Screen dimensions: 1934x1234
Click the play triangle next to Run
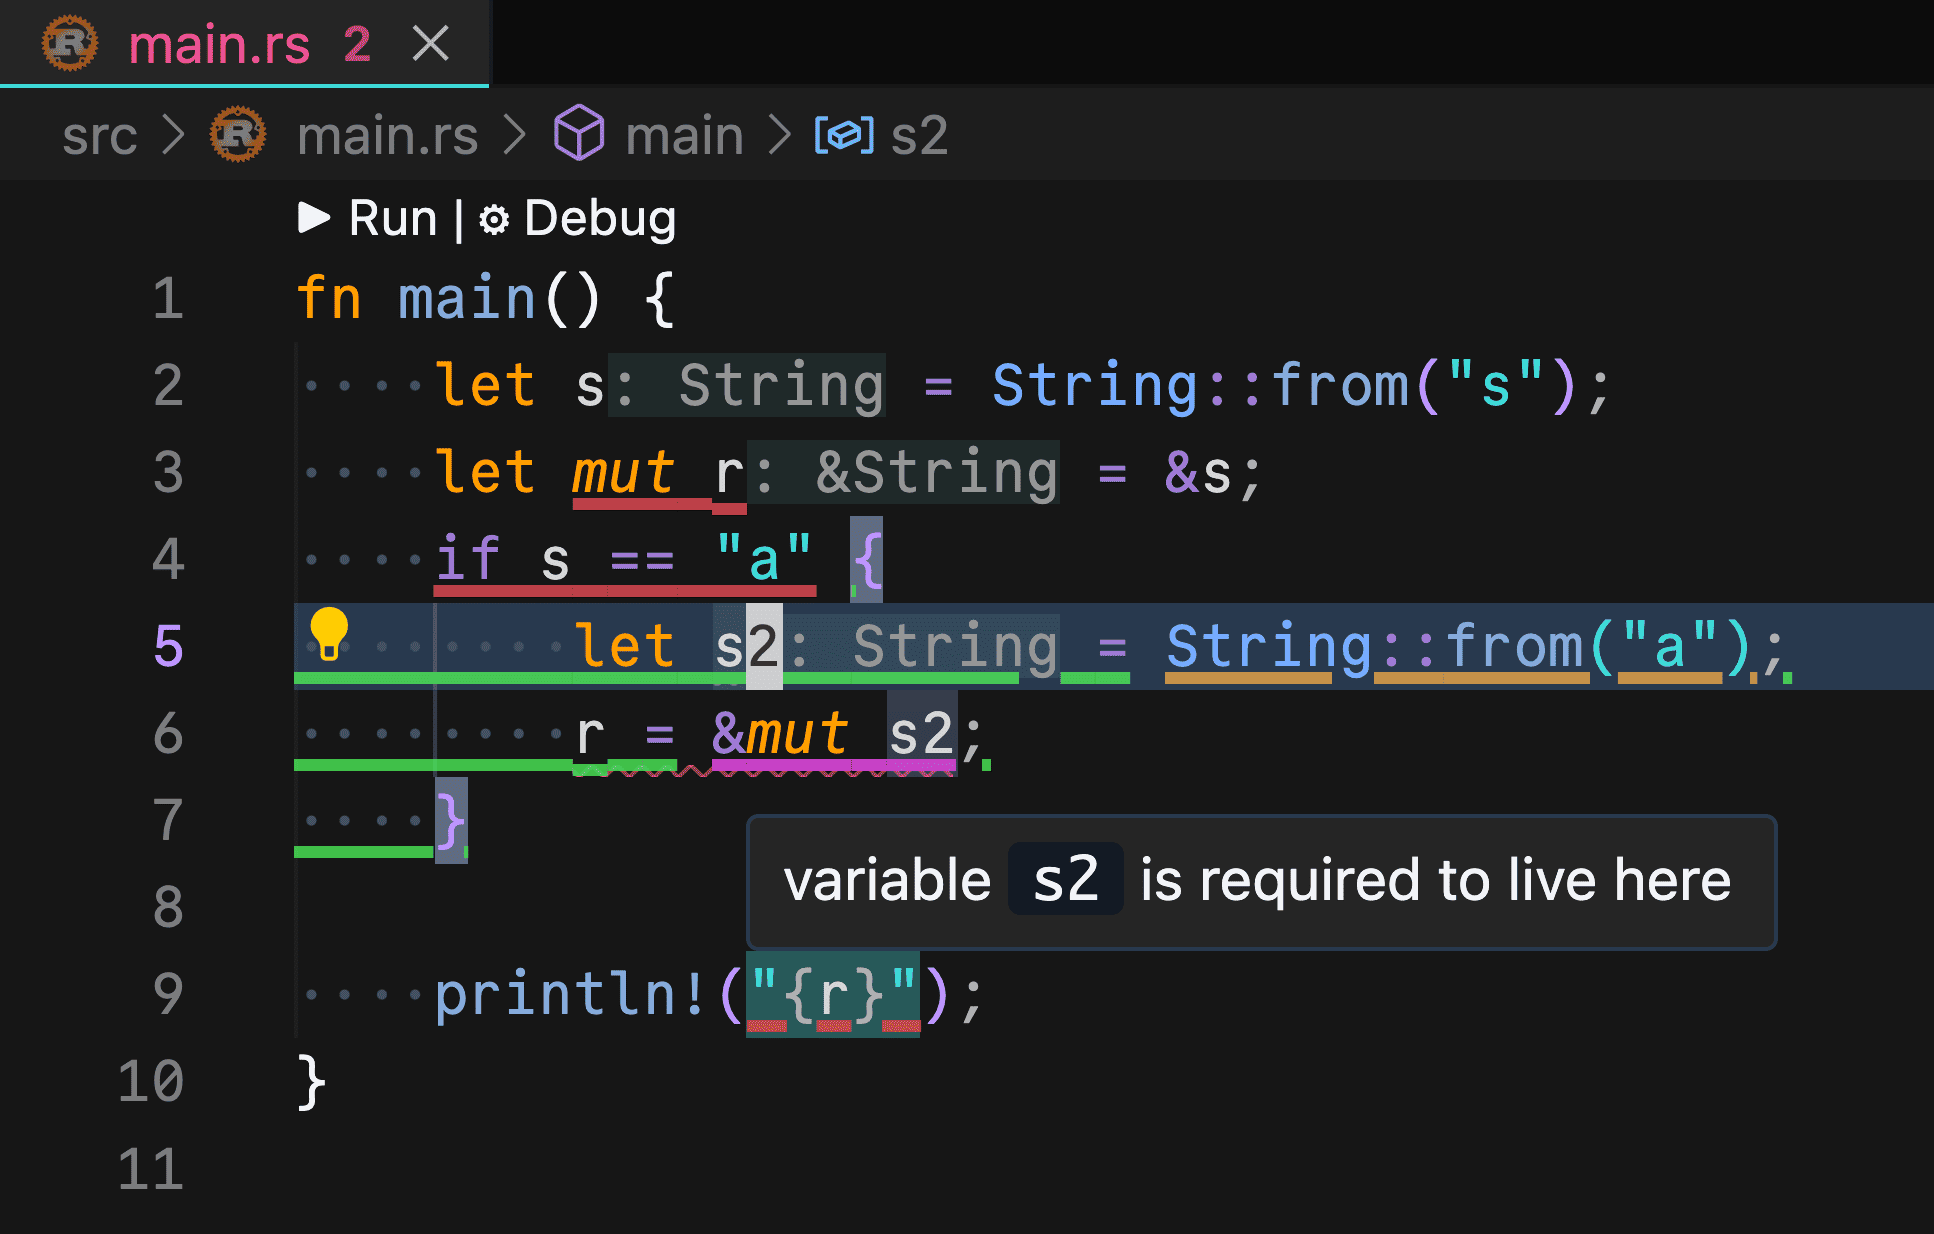click(314, 217)
